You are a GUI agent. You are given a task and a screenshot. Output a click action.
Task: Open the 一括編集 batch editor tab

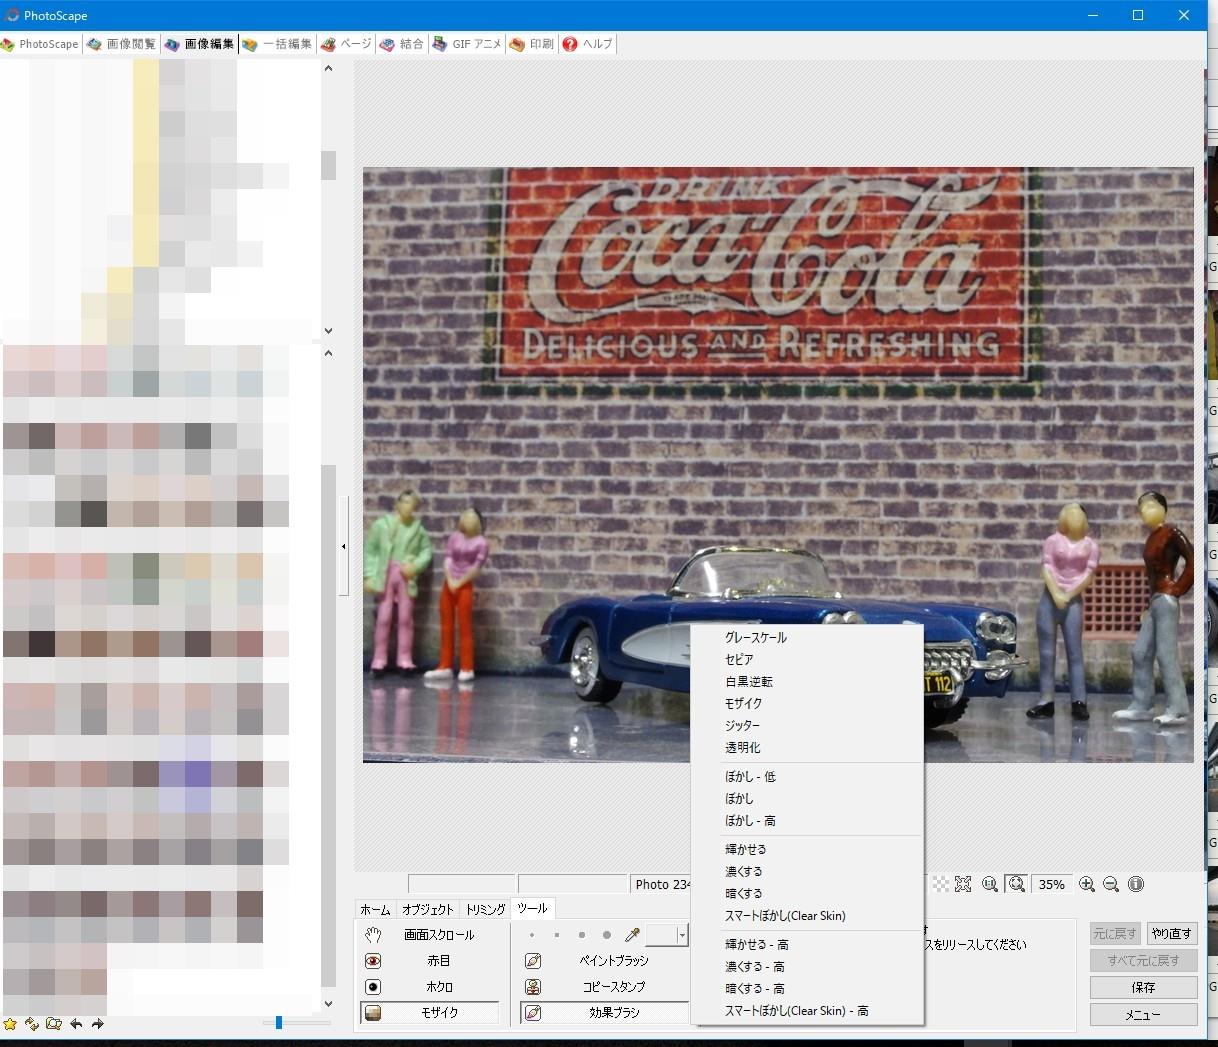(x=277, y=44)
